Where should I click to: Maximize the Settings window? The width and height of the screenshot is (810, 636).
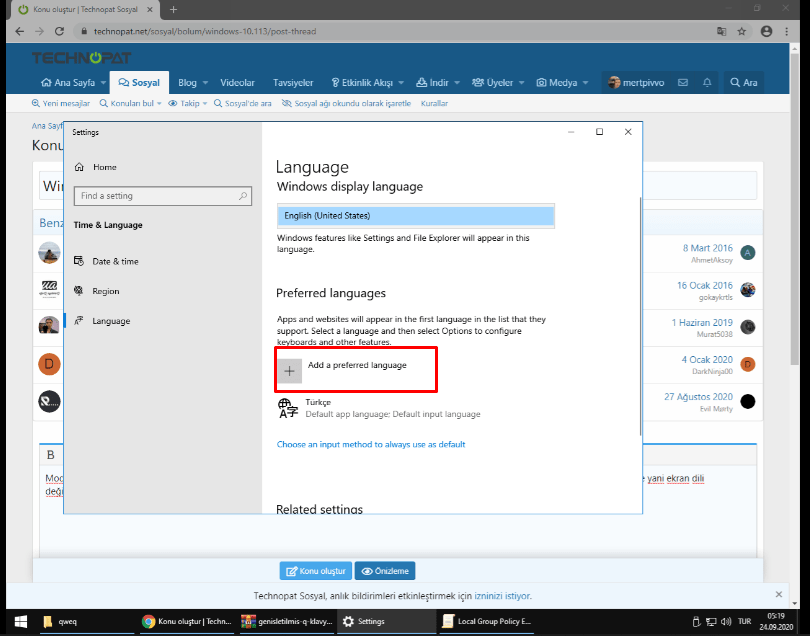599,132
